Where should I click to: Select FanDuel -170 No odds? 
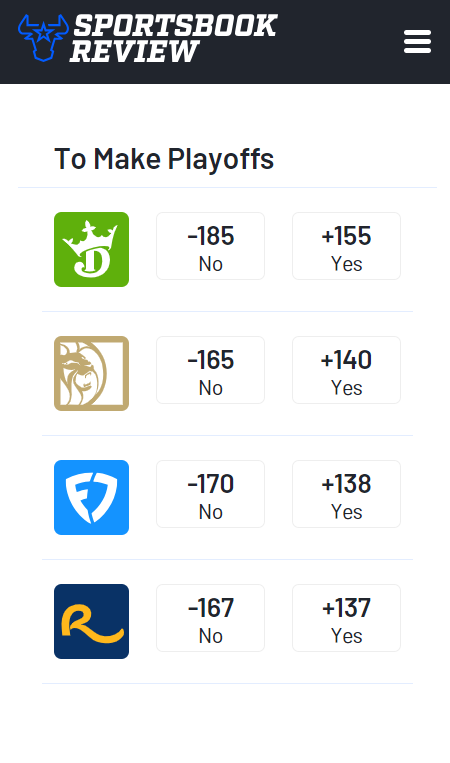pyautogui.click(x=210, y=494)
